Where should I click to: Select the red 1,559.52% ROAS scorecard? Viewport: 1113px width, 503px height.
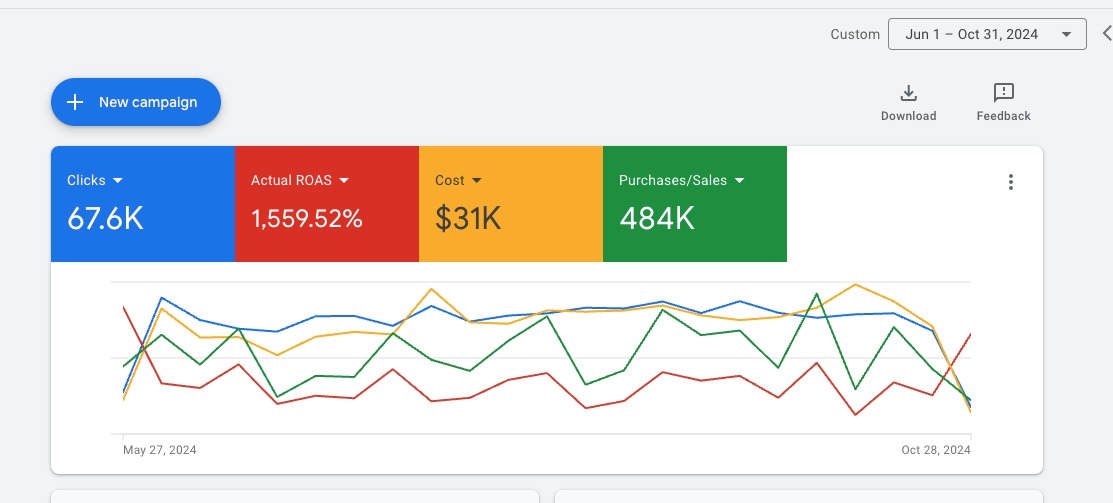[x=327, y=204]
